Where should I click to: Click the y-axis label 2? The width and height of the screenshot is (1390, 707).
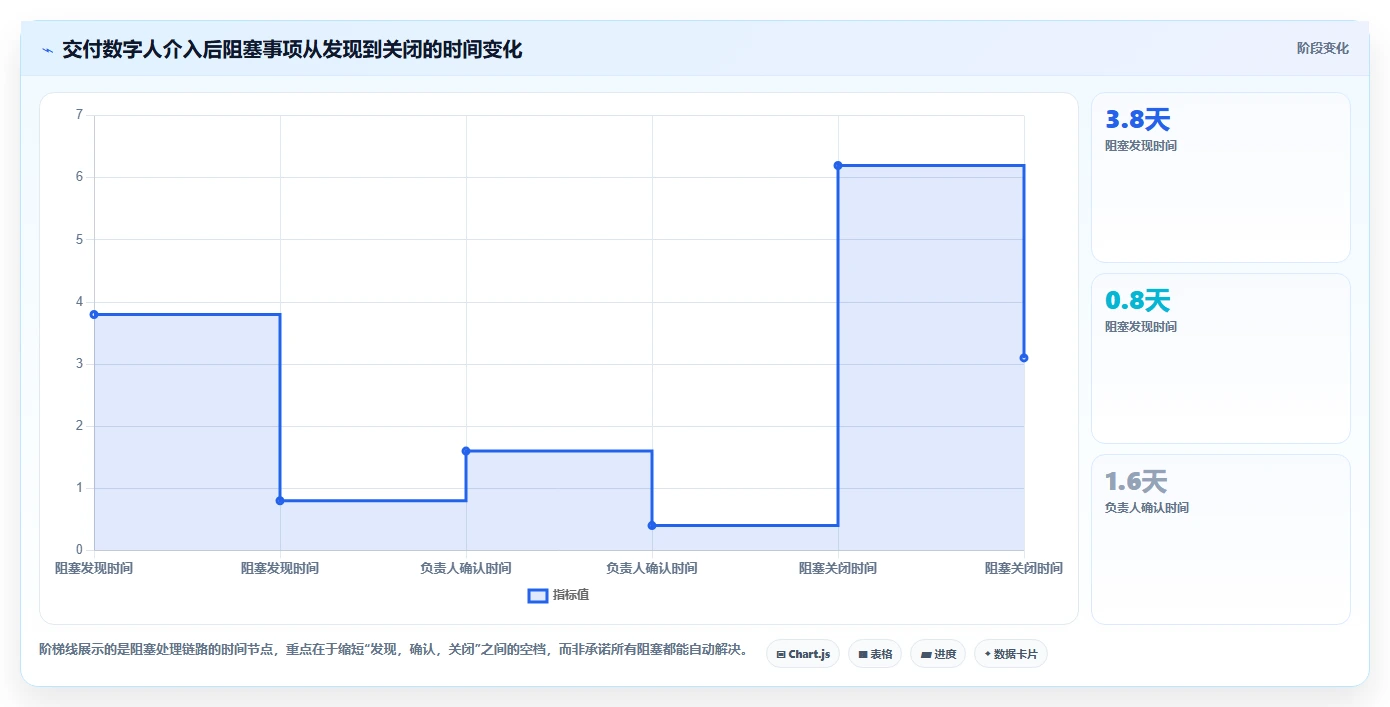coord(79,426)
